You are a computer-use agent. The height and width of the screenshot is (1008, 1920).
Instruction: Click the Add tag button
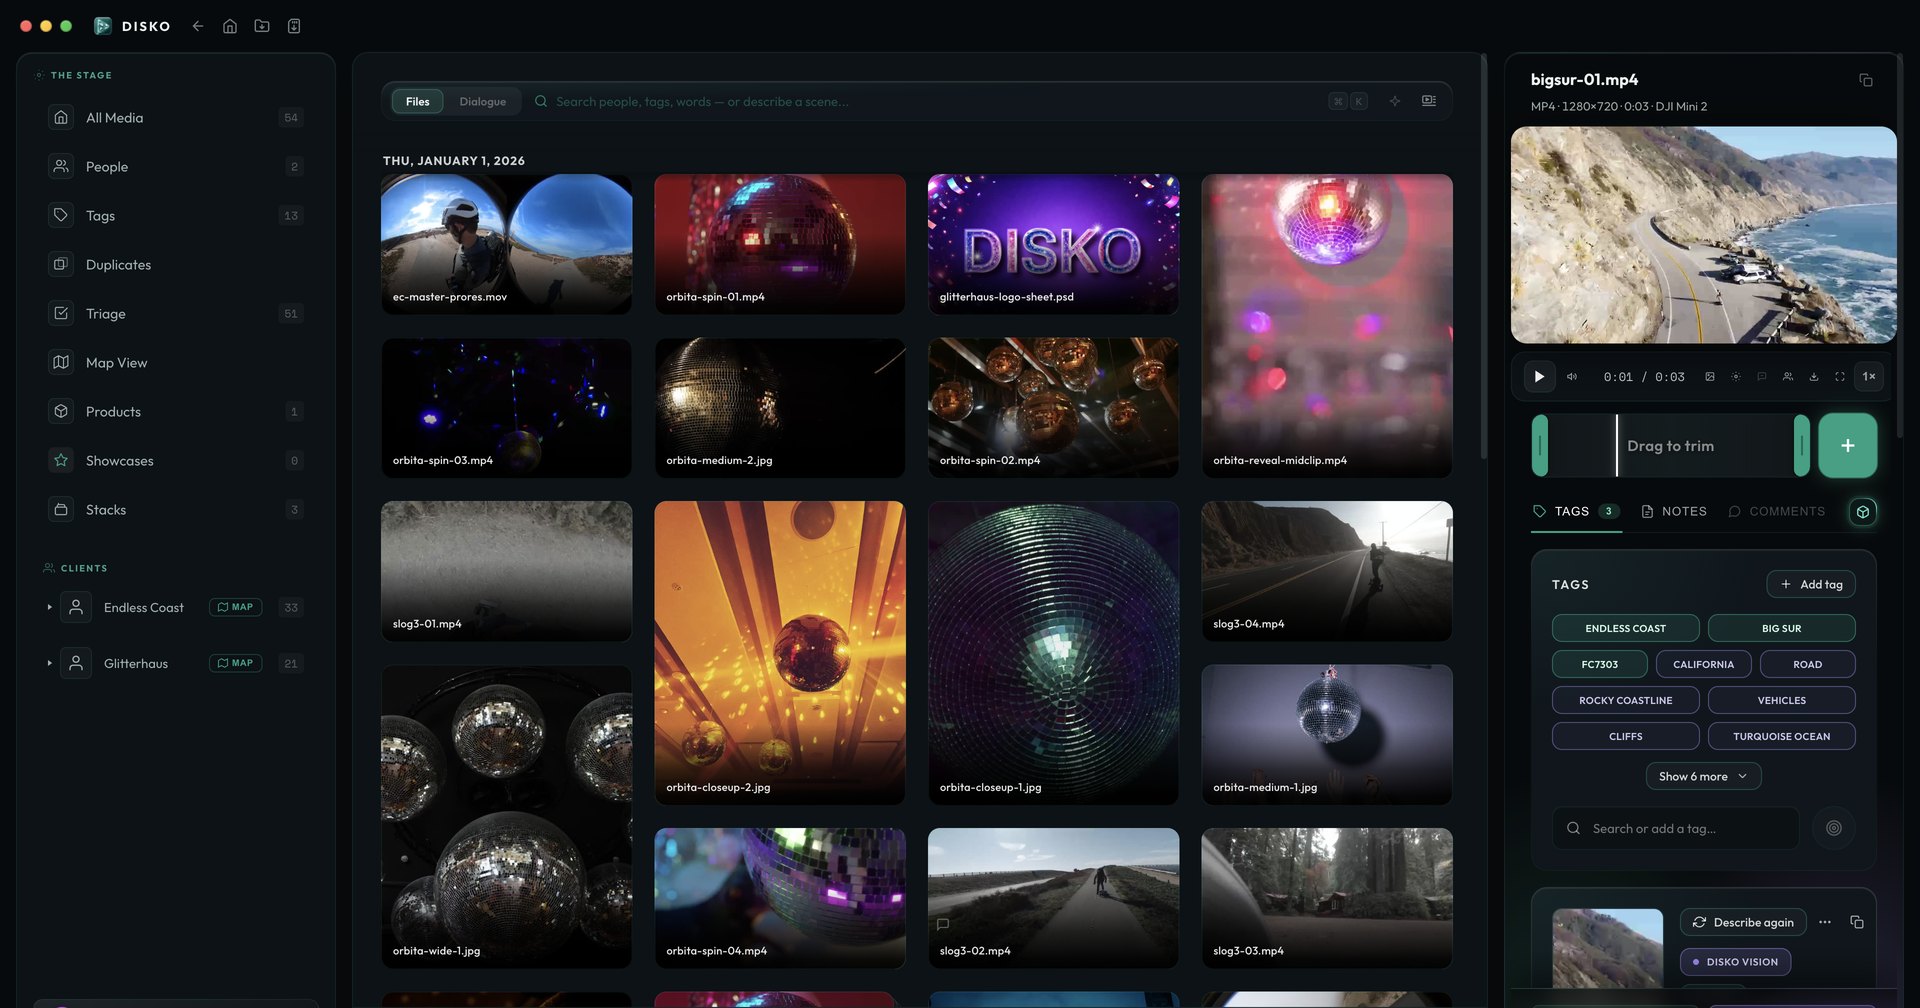click(x=1811, y=584)
